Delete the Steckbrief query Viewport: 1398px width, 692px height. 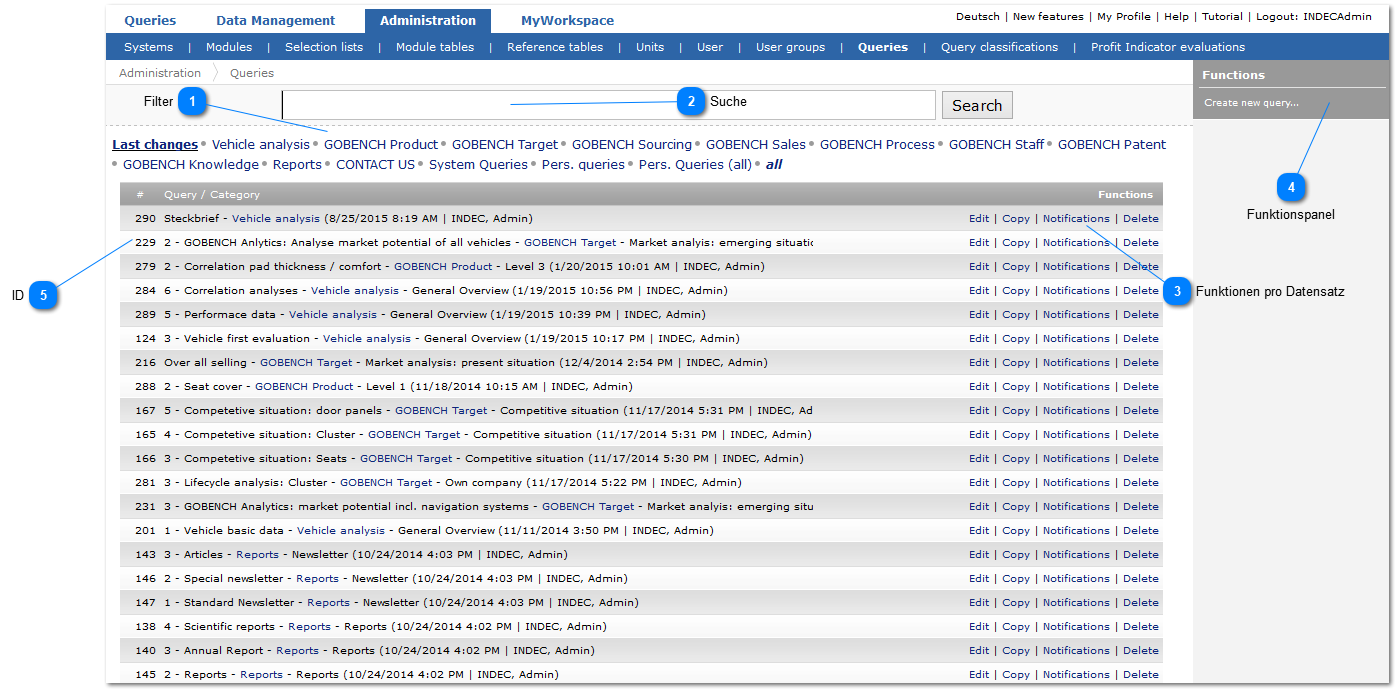tap(1141, 219)
